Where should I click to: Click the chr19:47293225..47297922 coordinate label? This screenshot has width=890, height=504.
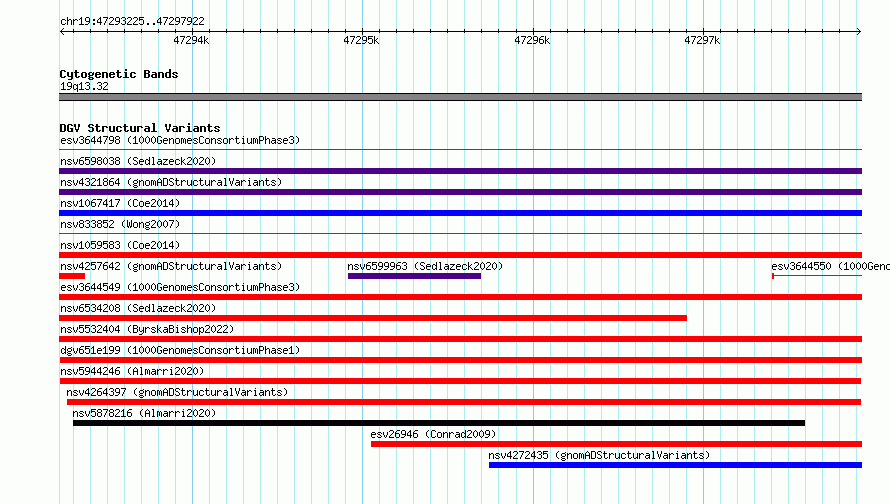coord(132,21)
